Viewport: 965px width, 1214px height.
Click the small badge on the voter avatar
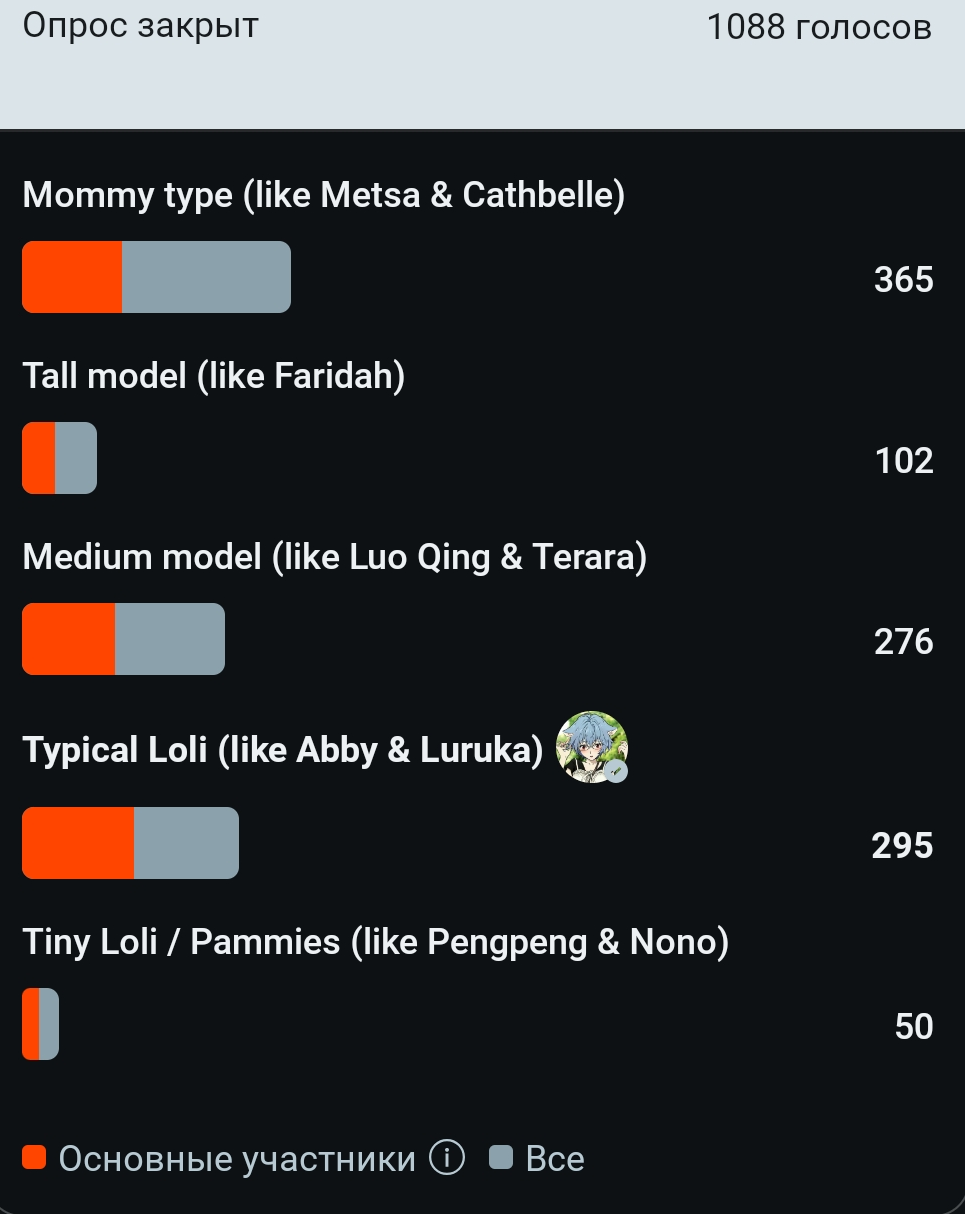coord(616,770)
